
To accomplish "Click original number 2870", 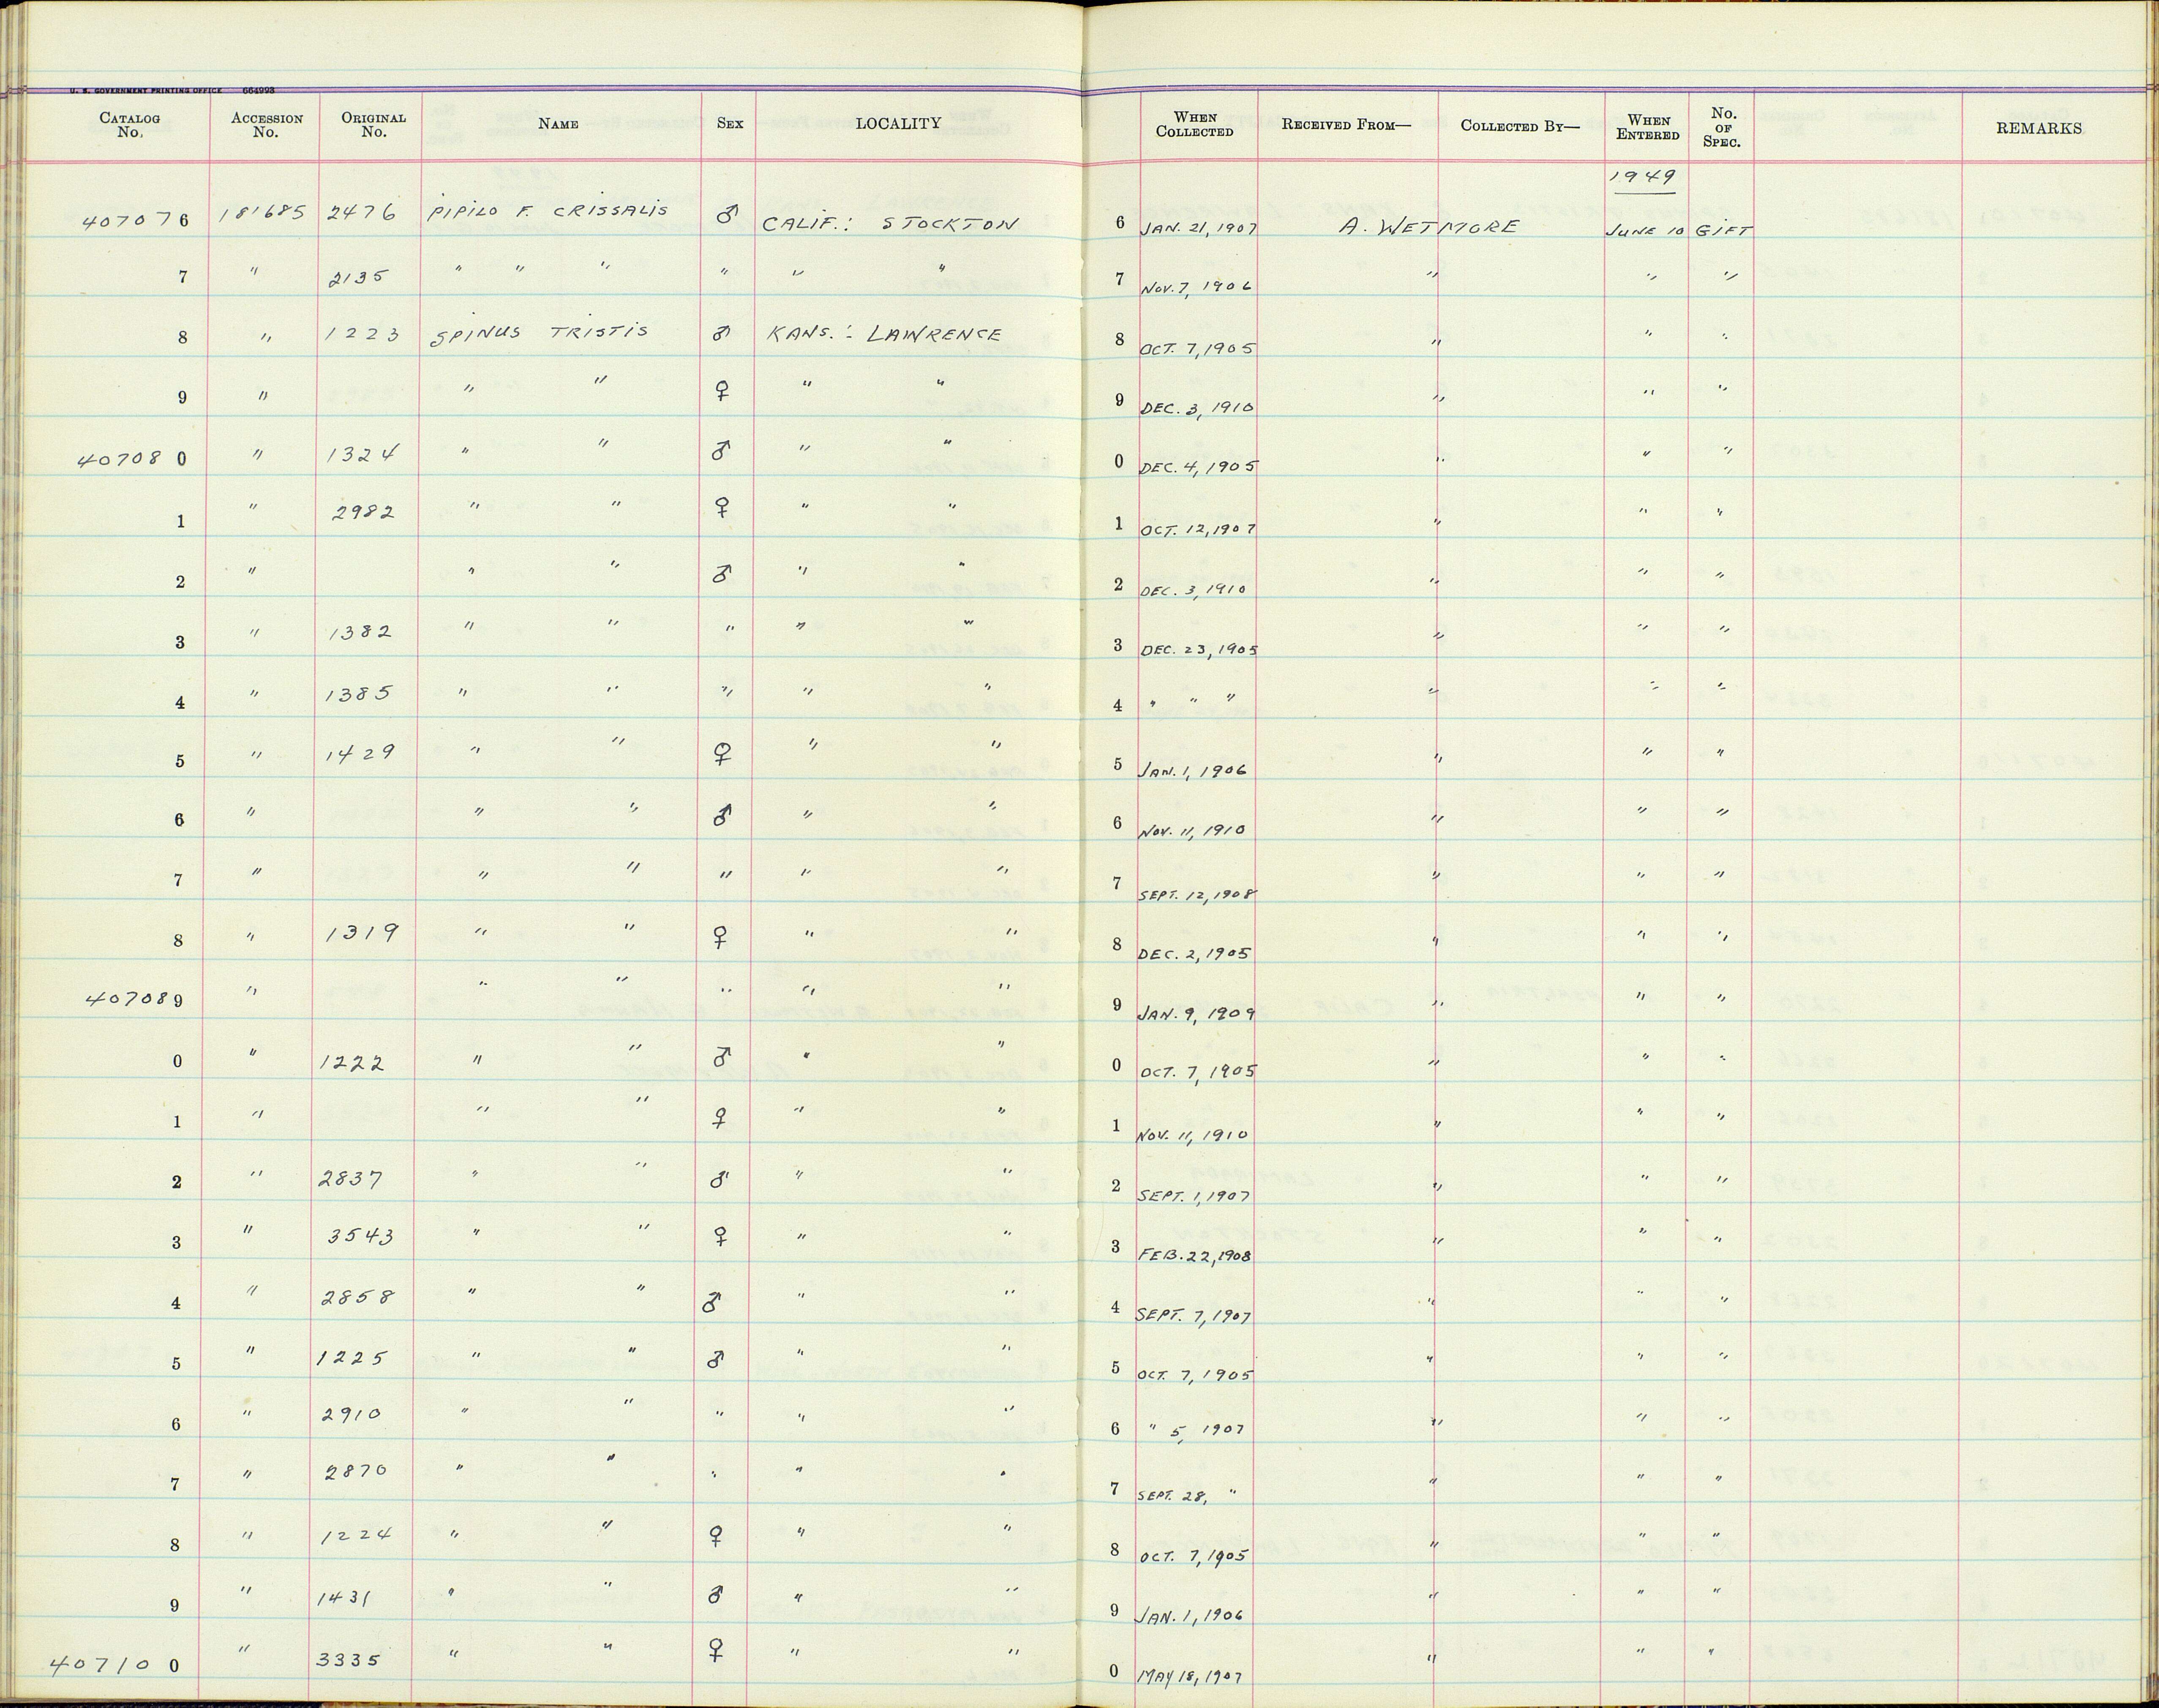I will point(356,1471).
